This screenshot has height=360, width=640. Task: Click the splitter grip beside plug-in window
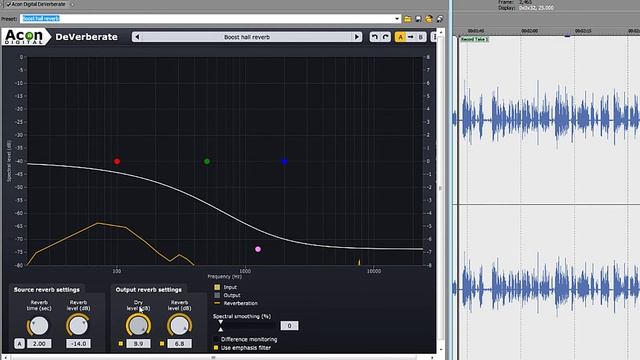tap(440, 188)
